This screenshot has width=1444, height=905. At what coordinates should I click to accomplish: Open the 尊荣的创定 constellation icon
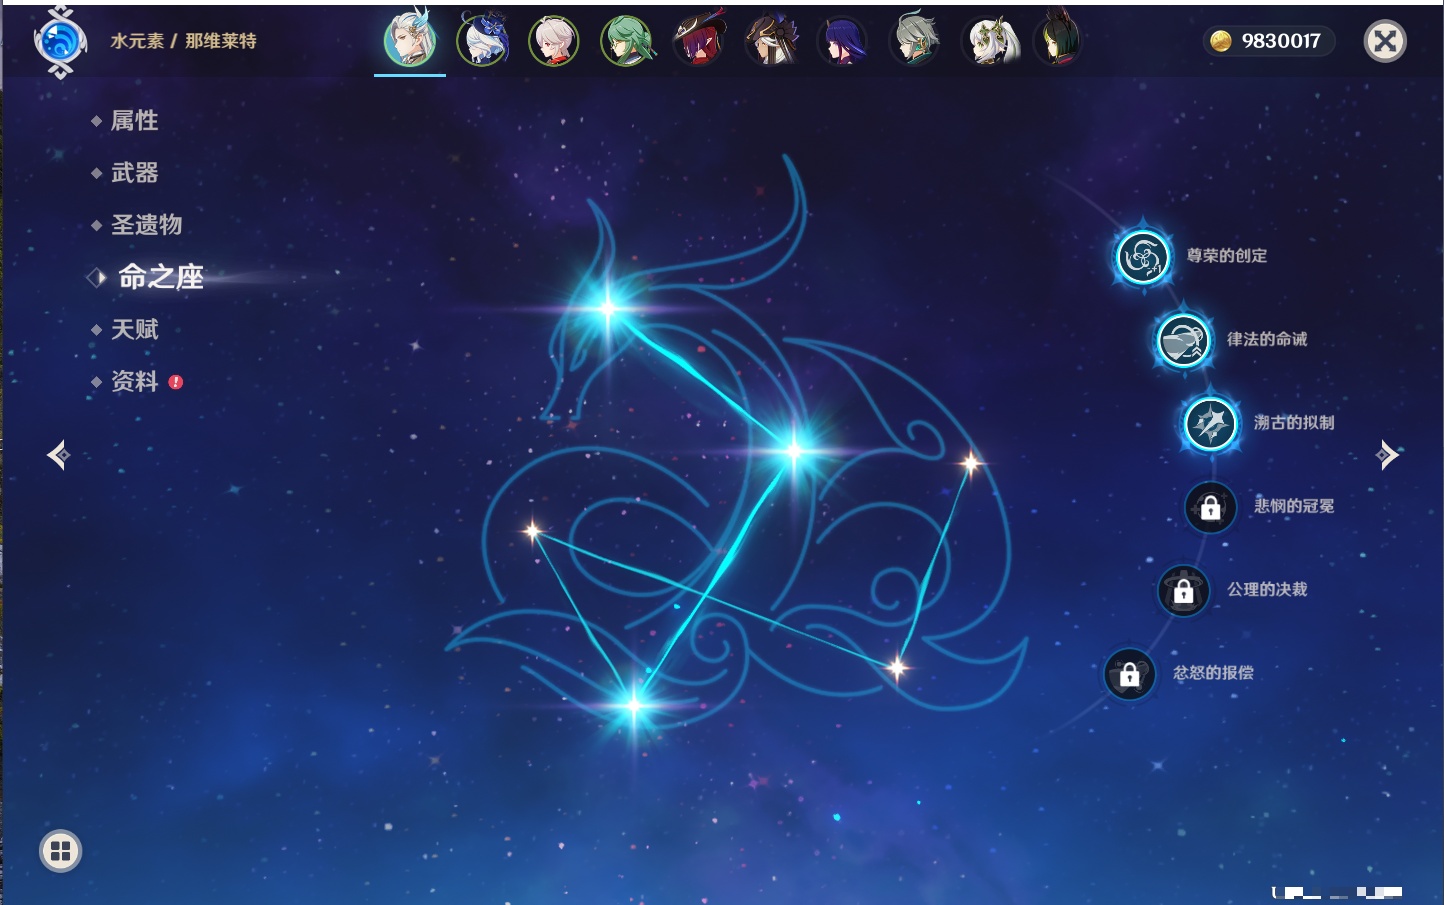click(x=1142, y=257)
